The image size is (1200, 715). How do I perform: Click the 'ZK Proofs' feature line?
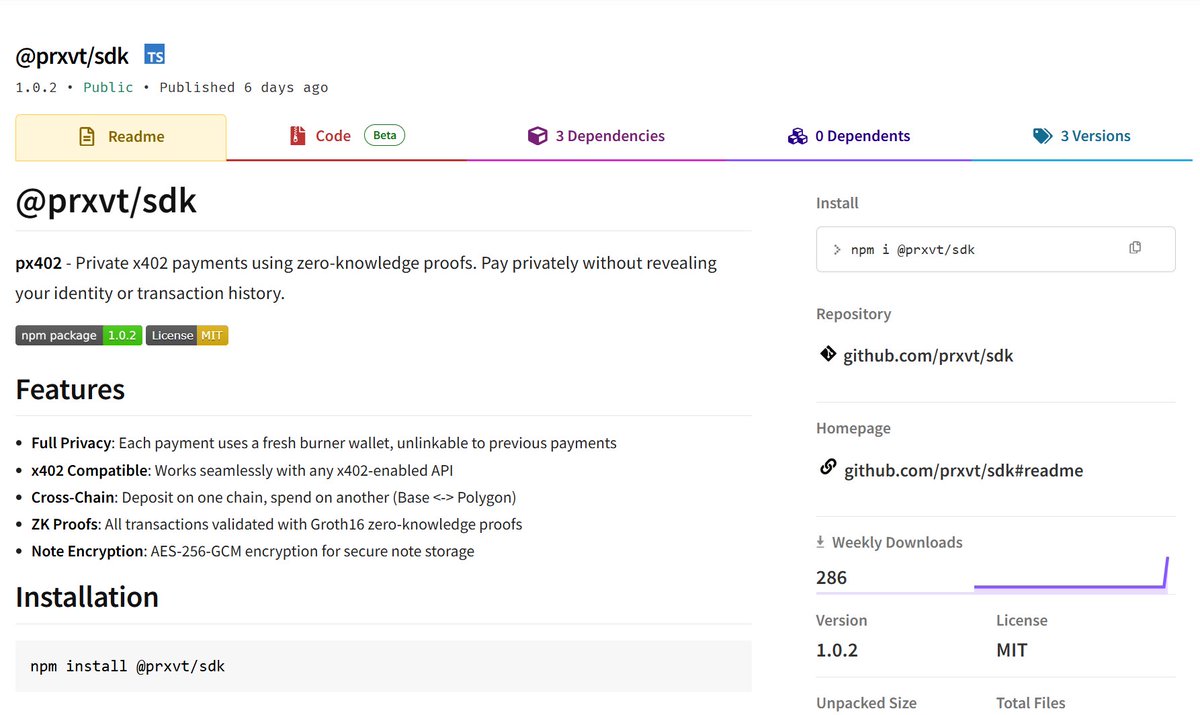[x=276, y=524]
